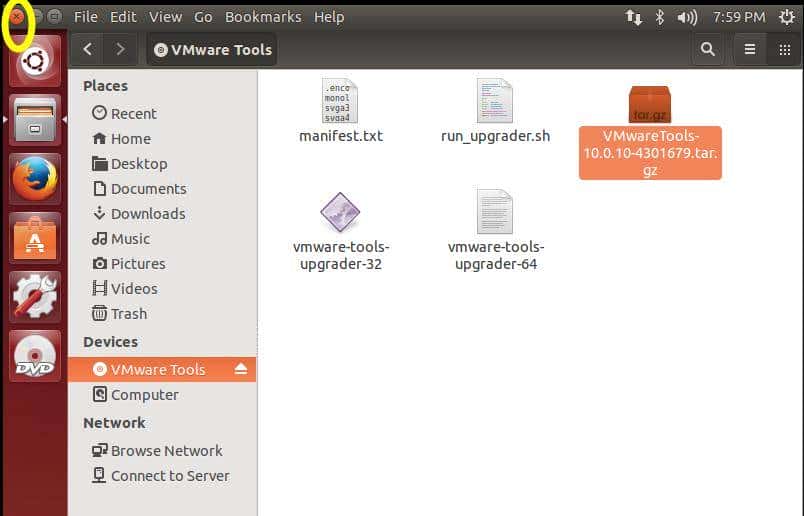Viewport: 804px width, 516px height.
Task: Select the run_upgrader.sh script icon
Action: [494, 101]
